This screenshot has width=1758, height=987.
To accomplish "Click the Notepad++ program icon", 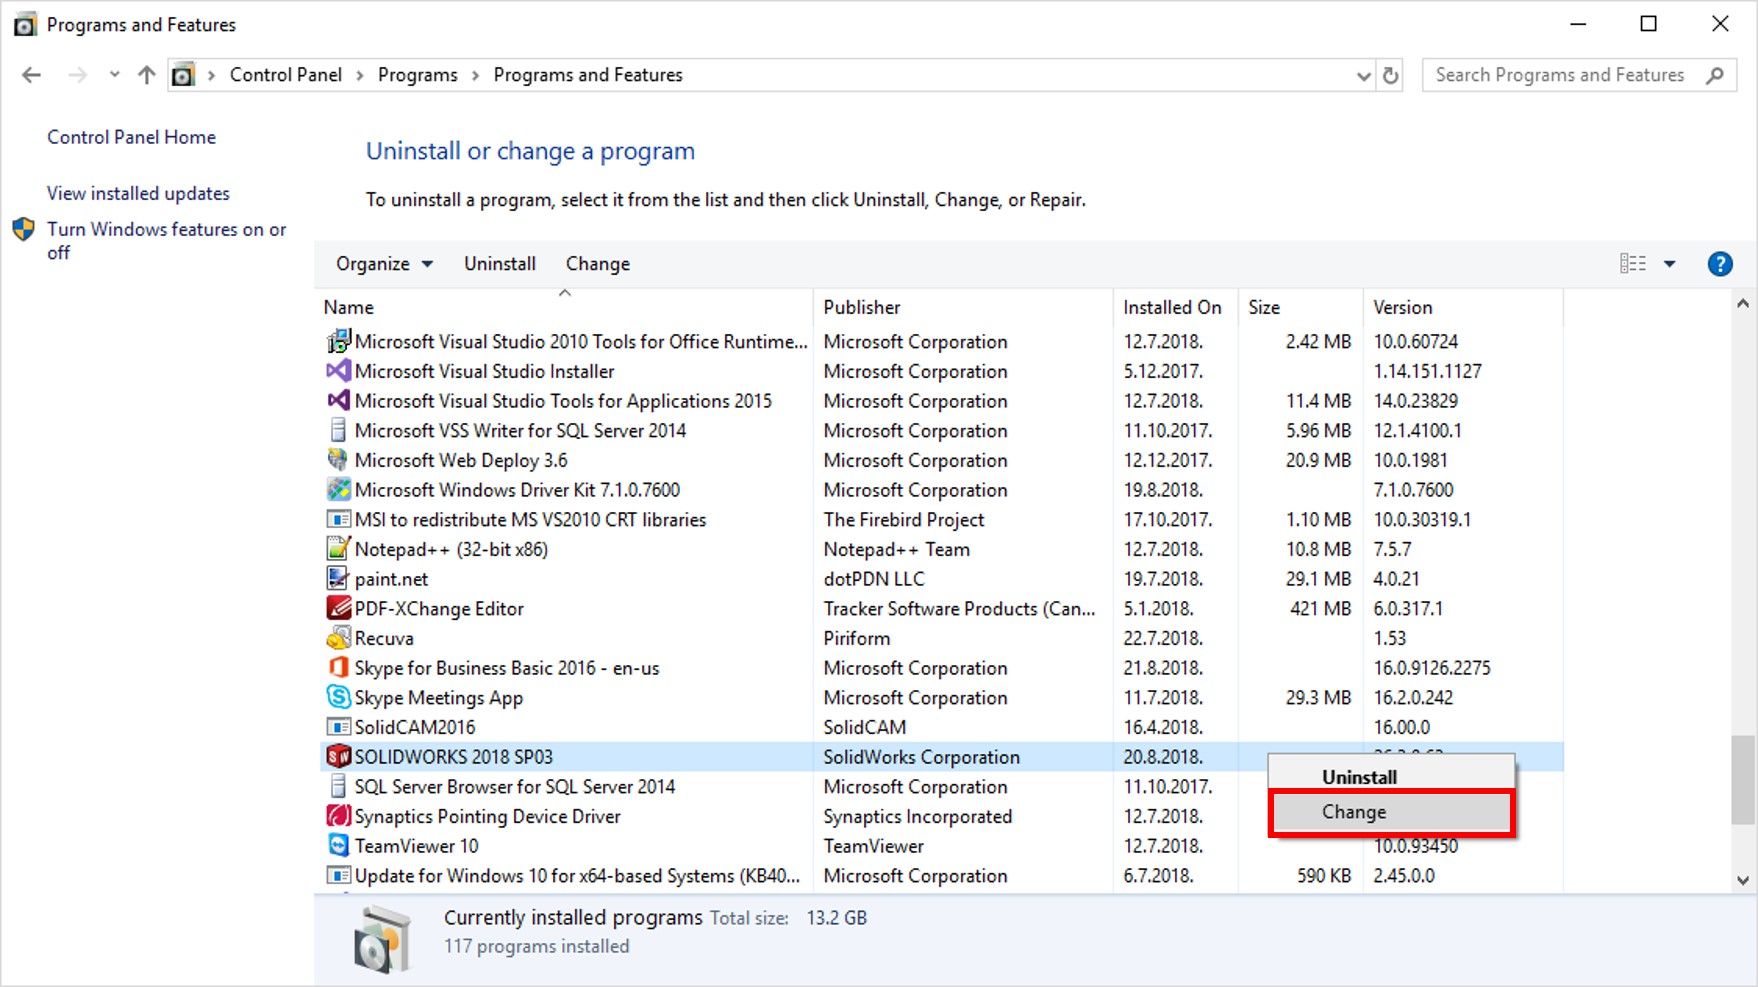I will [x=339, y=549].
